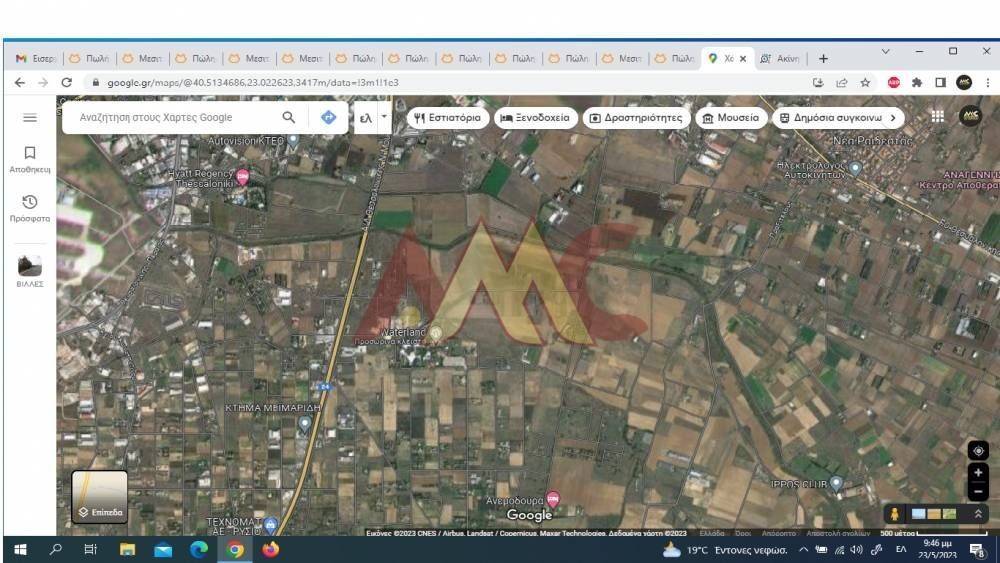Open directions with the blue arrow icon
This screenshot has width=1000, height=563.
pyautogui.click(x=328, y=117)
